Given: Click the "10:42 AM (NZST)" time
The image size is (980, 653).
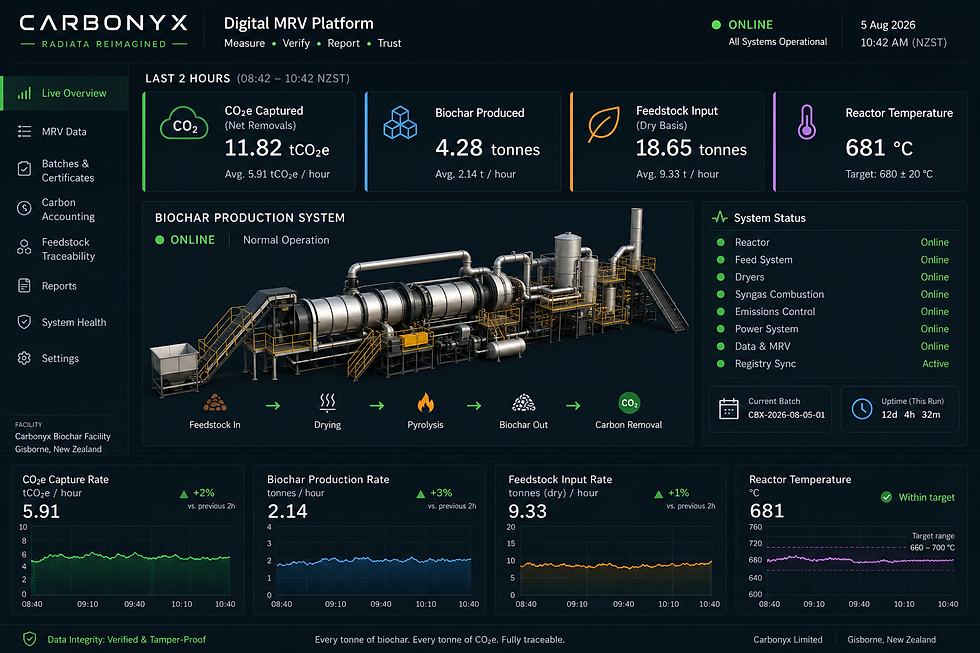Looking at the screenshot, I should coord(903,43).
